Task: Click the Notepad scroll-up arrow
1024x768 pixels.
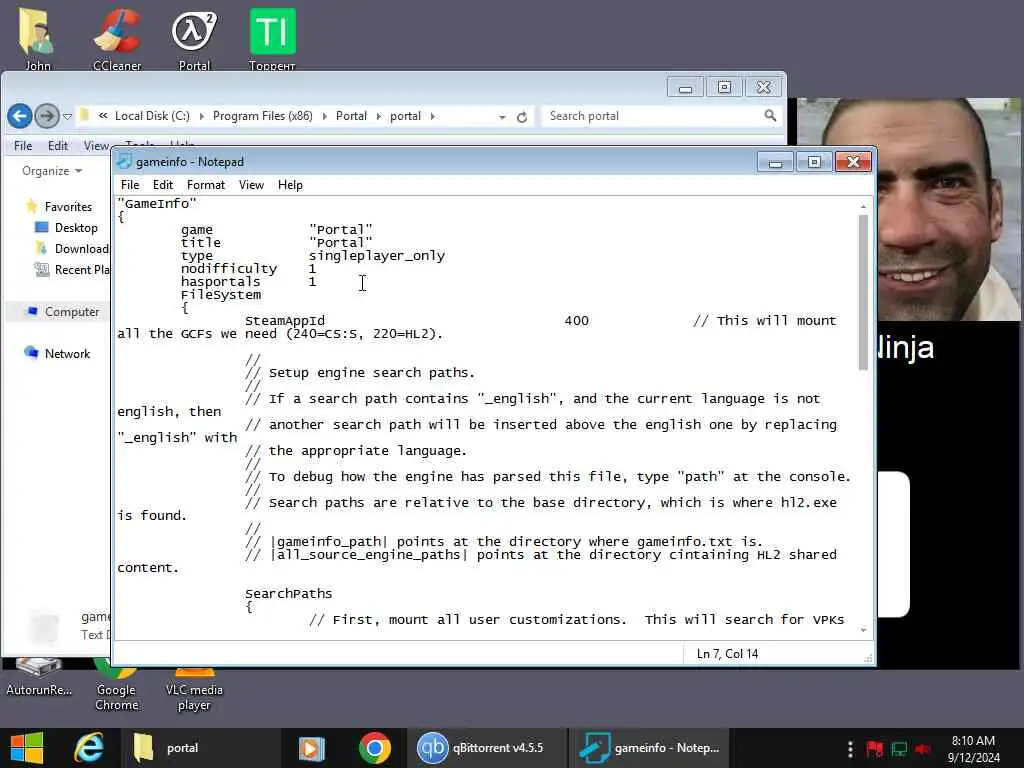Action: click(x=863, y=206)
